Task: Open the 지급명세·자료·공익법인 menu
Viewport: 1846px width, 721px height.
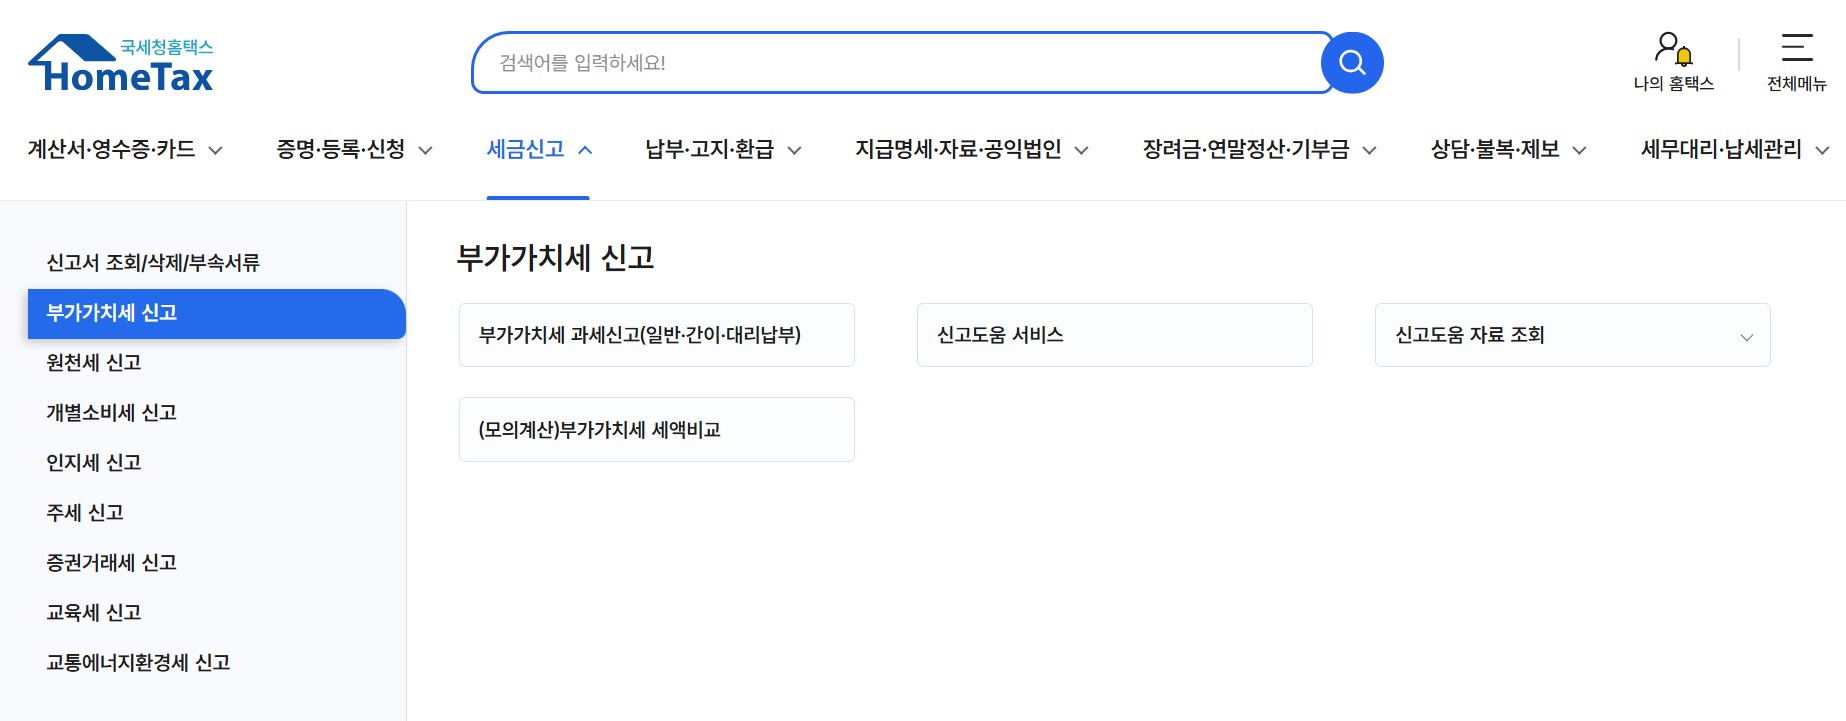Action: click(958, 150)
